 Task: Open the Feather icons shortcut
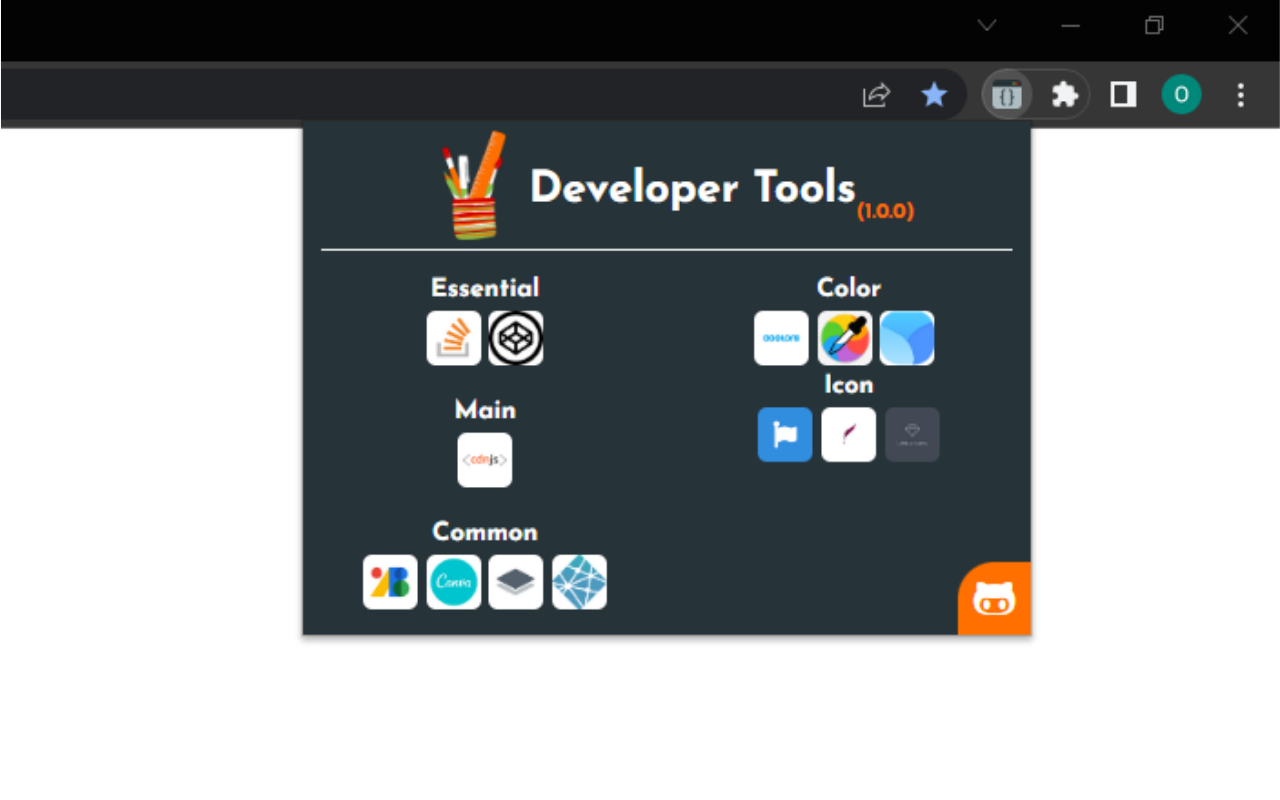(x=848, y=434)
